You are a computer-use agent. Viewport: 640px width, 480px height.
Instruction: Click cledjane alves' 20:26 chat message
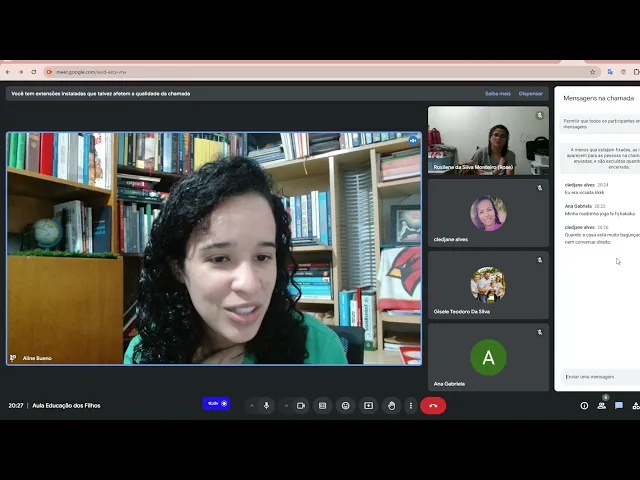click(602, 238)
